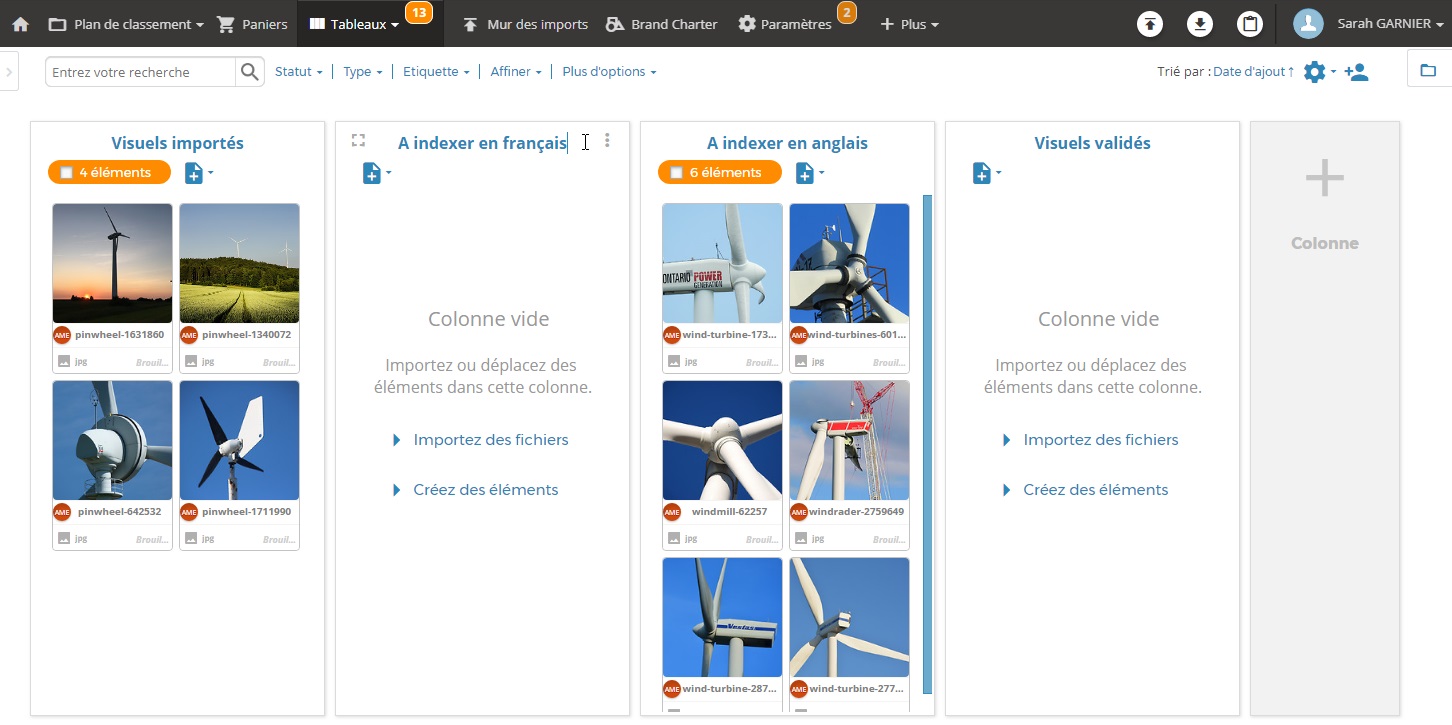Open Tableaux dropdown menu
Image resolution: width=1452 pixels, height=725 pixels.
coord(354,24)
